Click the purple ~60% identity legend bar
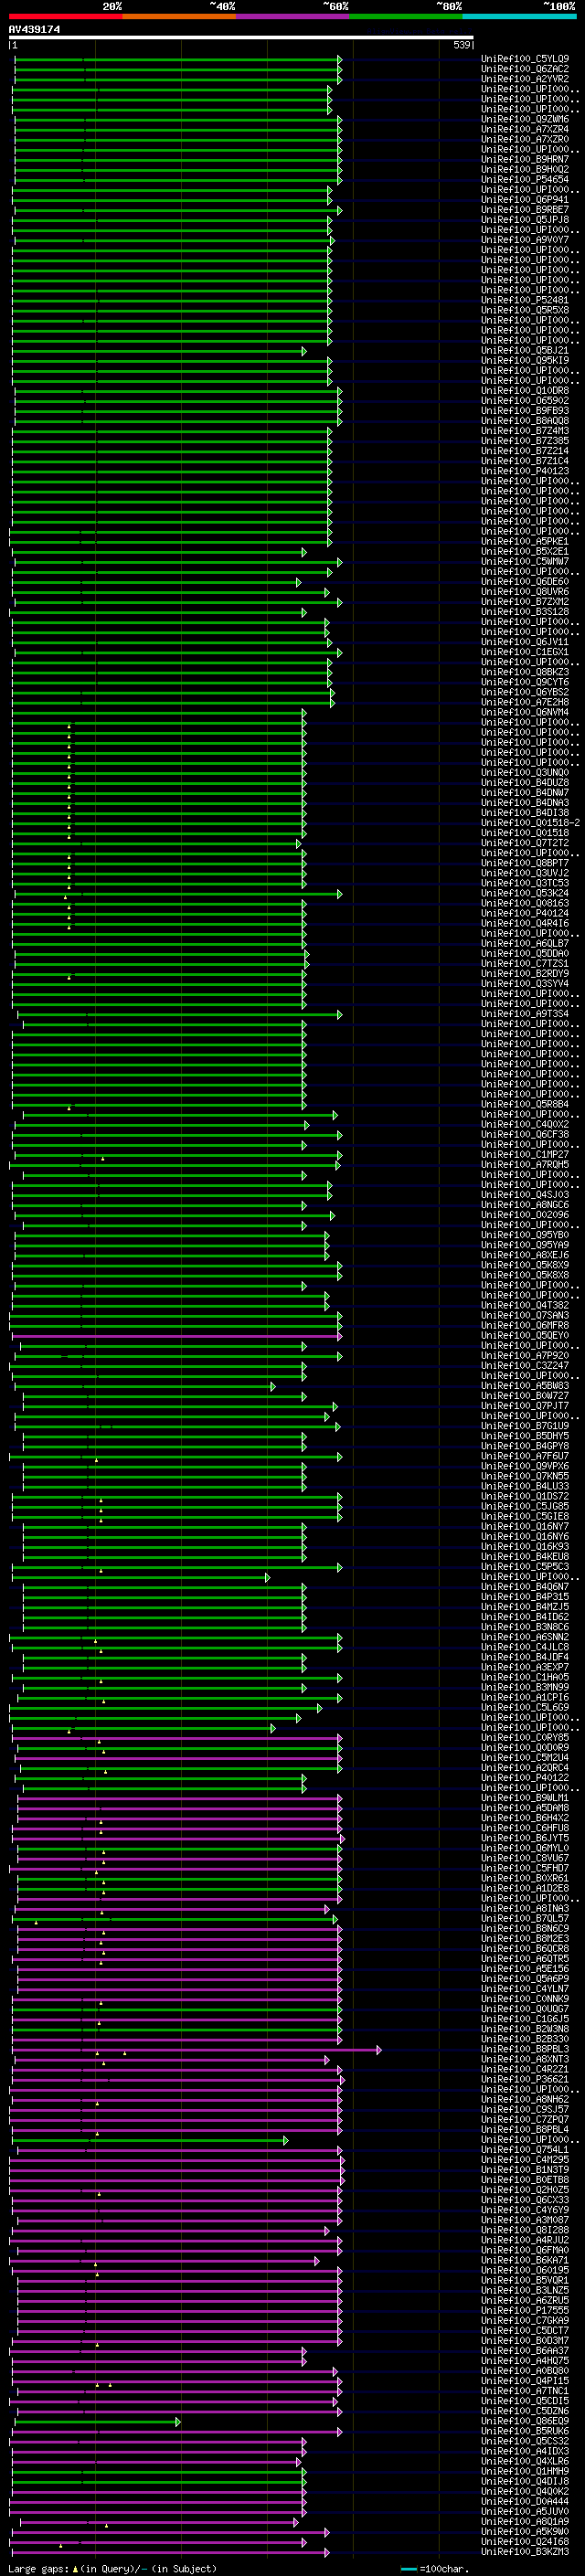Viewport: 585px width, 2576px height. (292, 16)
